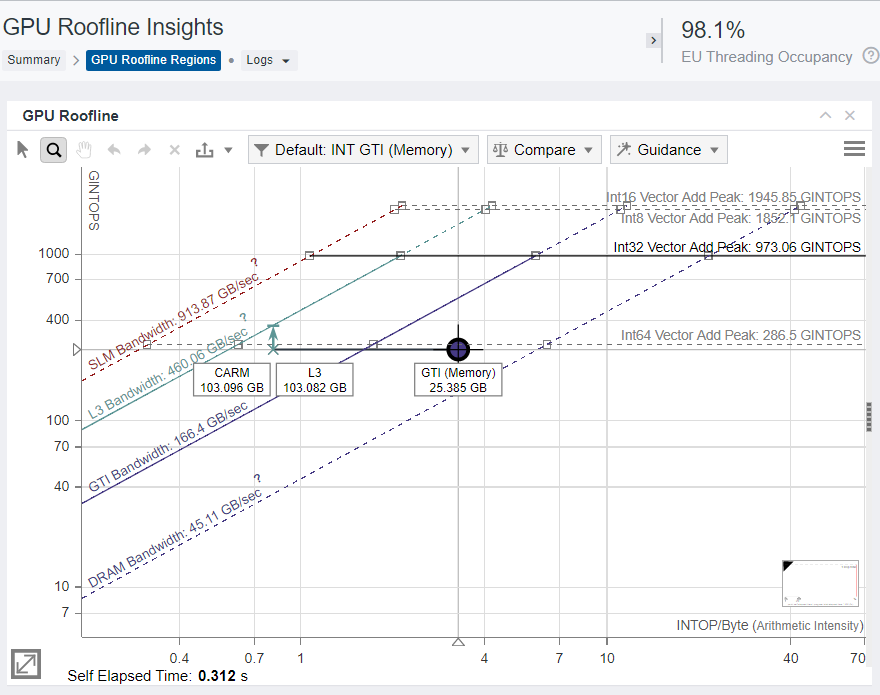
Task: Collapse the GPU Roofline panel chevron
Action: [x=825, y=116]
